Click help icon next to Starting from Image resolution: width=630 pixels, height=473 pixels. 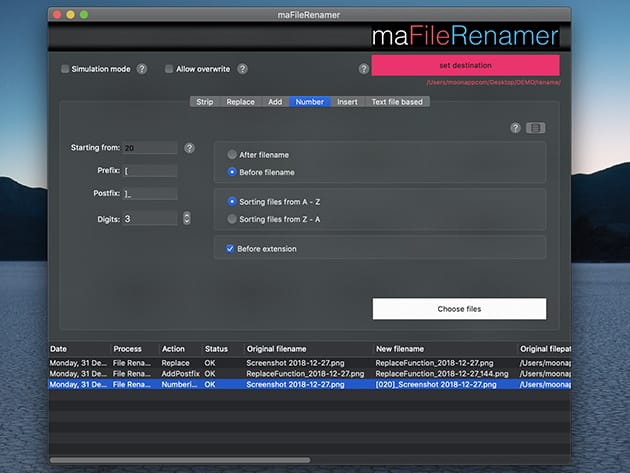pos(190,148)
